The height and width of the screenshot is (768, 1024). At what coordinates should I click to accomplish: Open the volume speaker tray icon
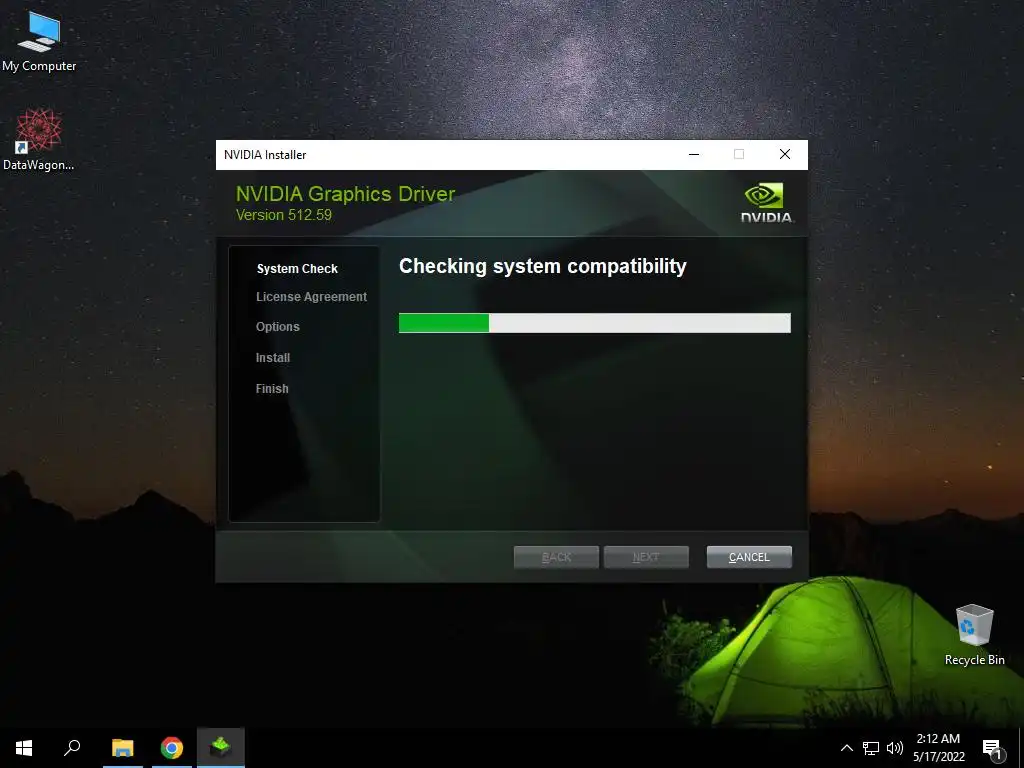click(895, 748)
